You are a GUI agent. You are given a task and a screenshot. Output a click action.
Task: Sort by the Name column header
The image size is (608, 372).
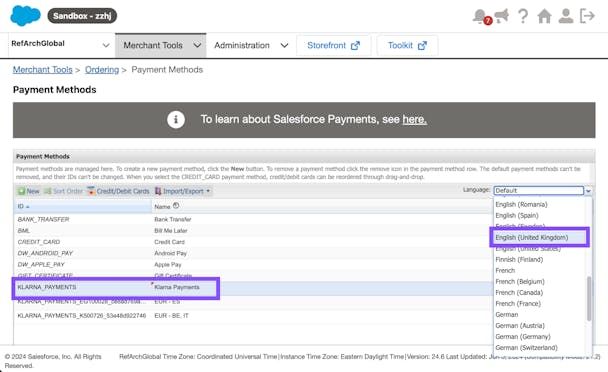[162, 207]
